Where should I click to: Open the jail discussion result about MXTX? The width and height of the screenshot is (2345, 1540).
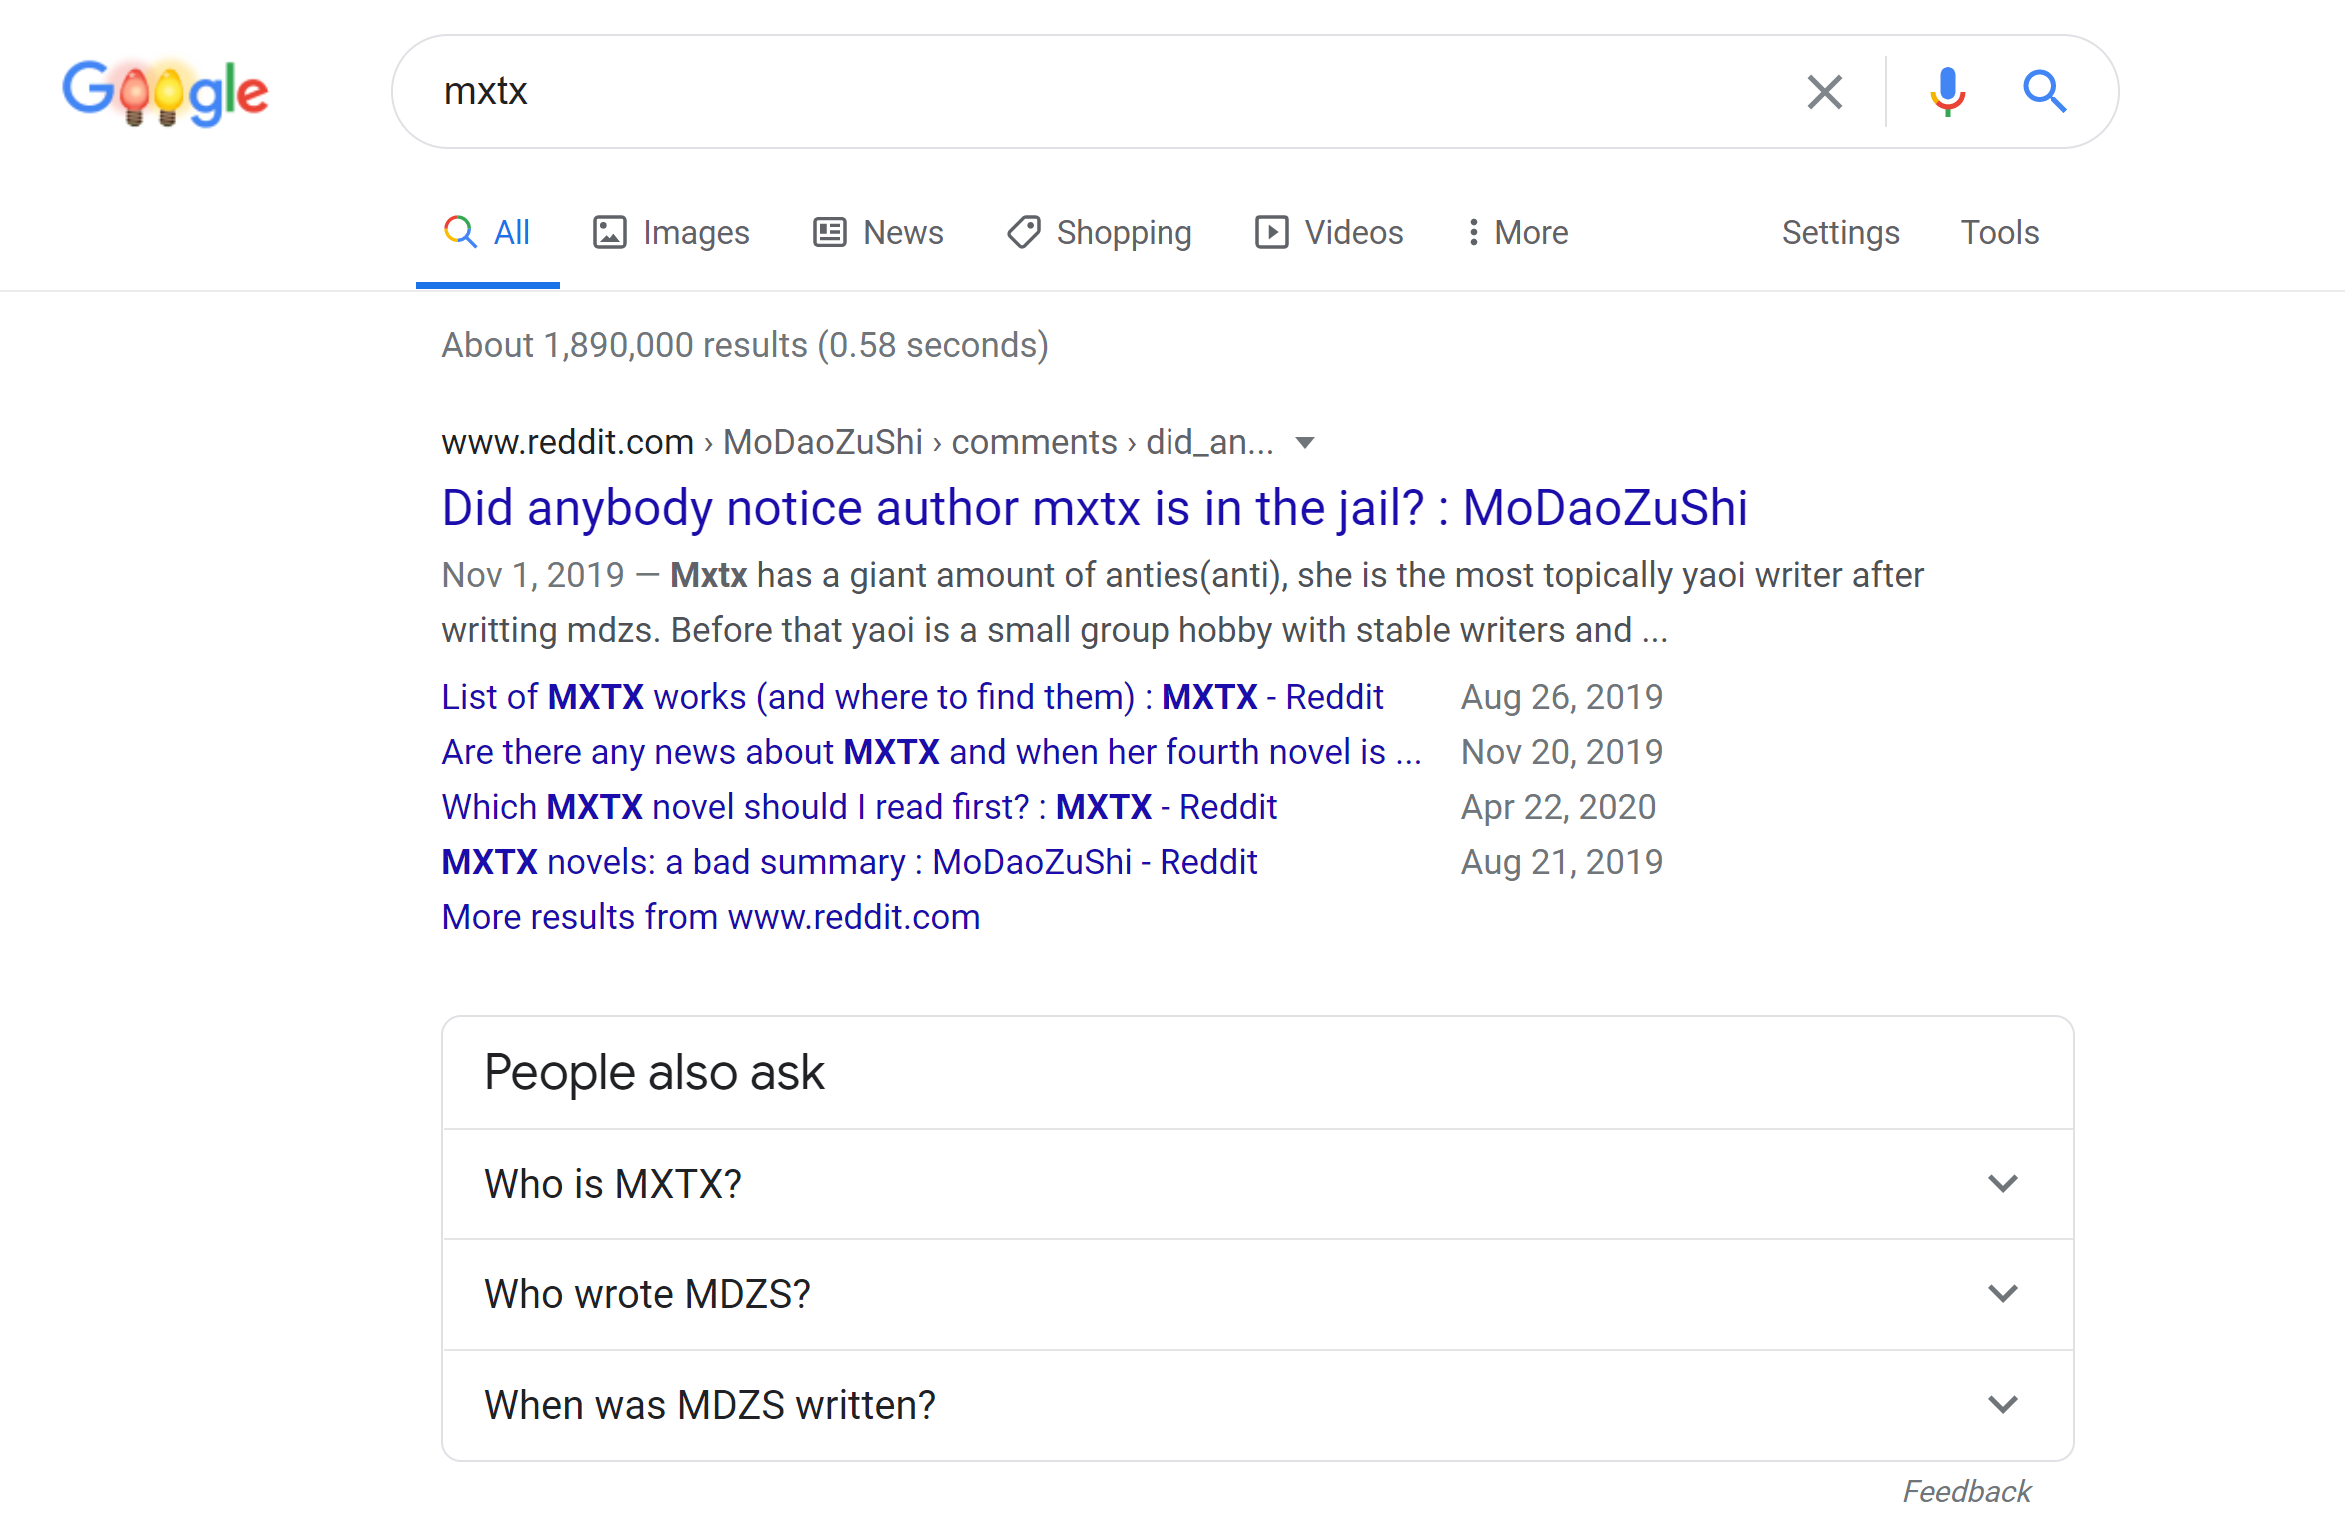click(1093, 507)
